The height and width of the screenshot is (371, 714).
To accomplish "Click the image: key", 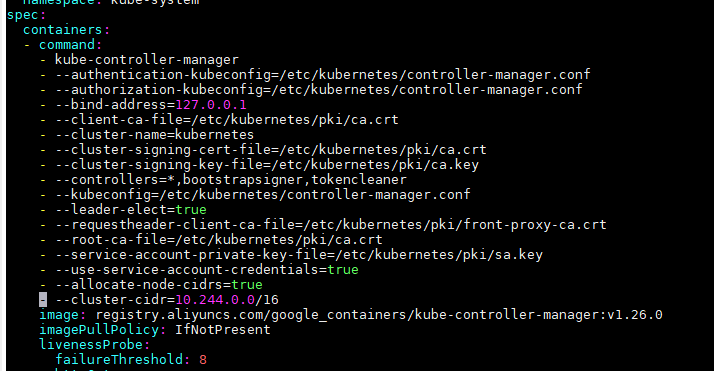I will [x=62, y=315].
